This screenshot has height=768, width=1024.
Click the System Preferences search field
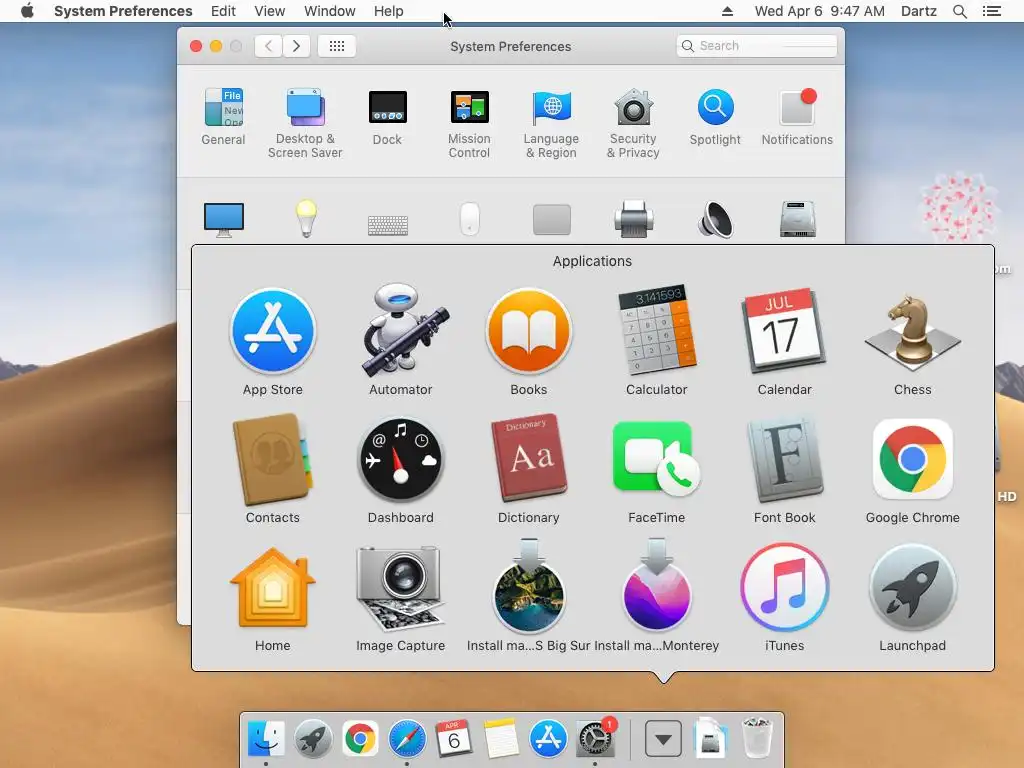[x=757, y=46]
